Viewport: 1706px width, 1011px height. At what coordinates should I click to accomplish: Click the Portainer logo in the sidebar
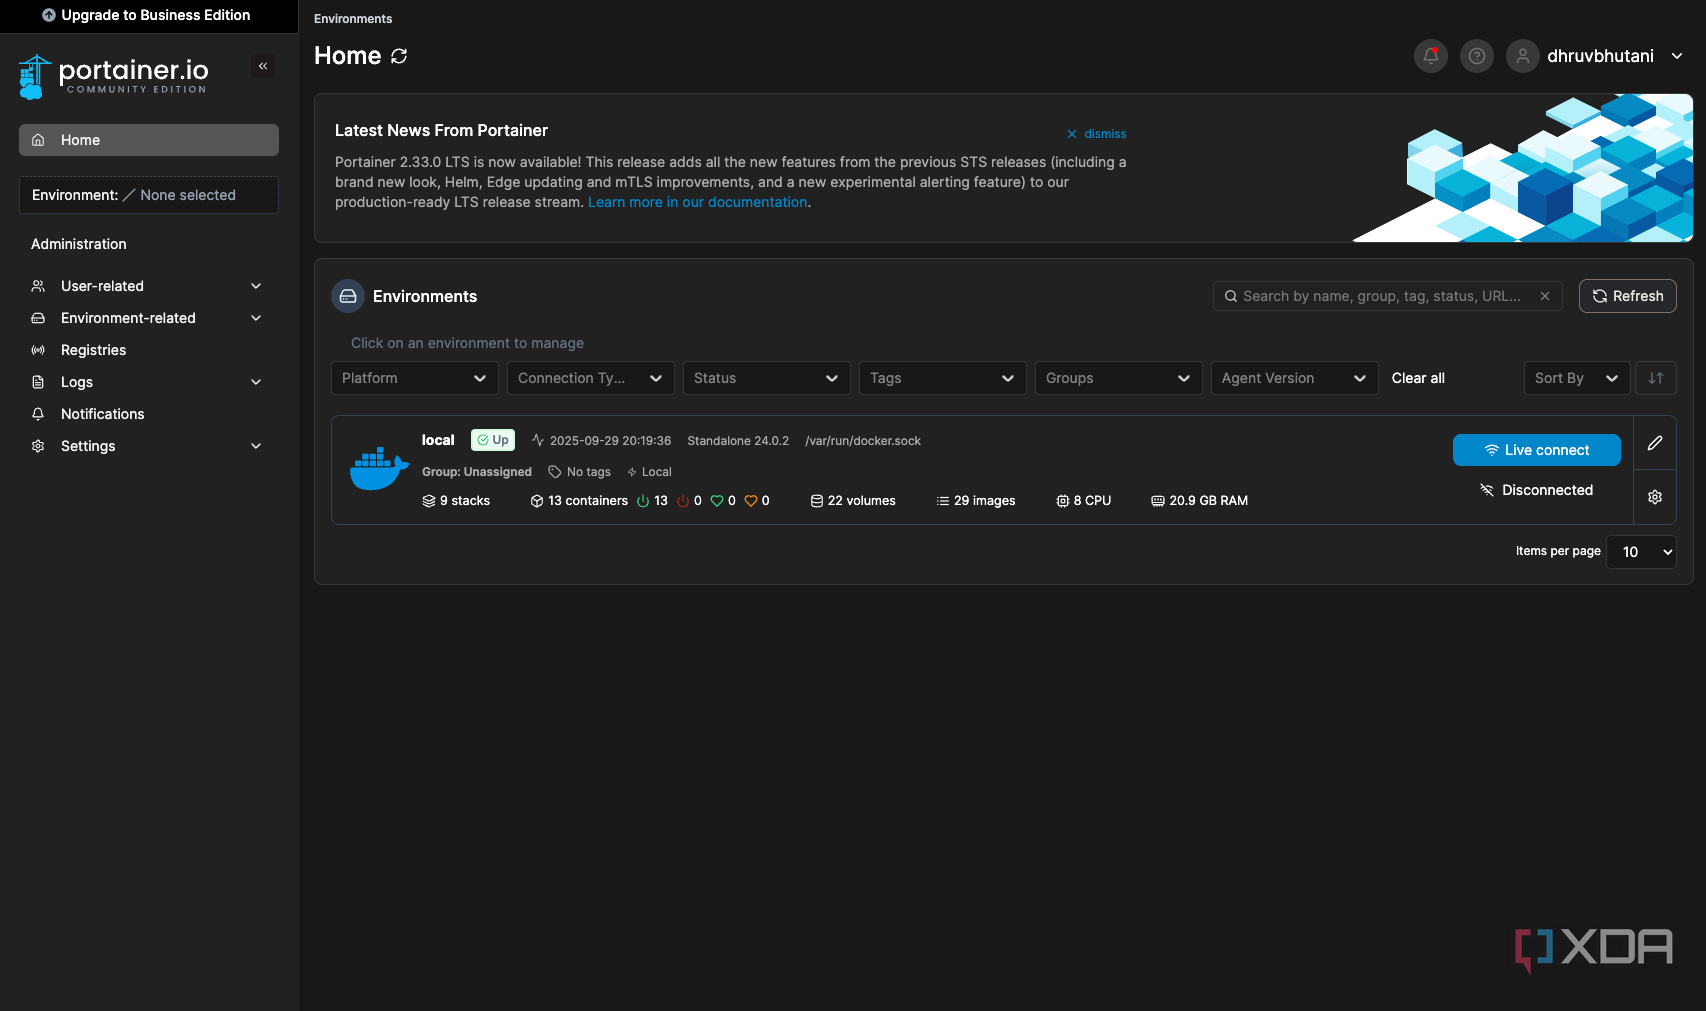click(113, 76)
